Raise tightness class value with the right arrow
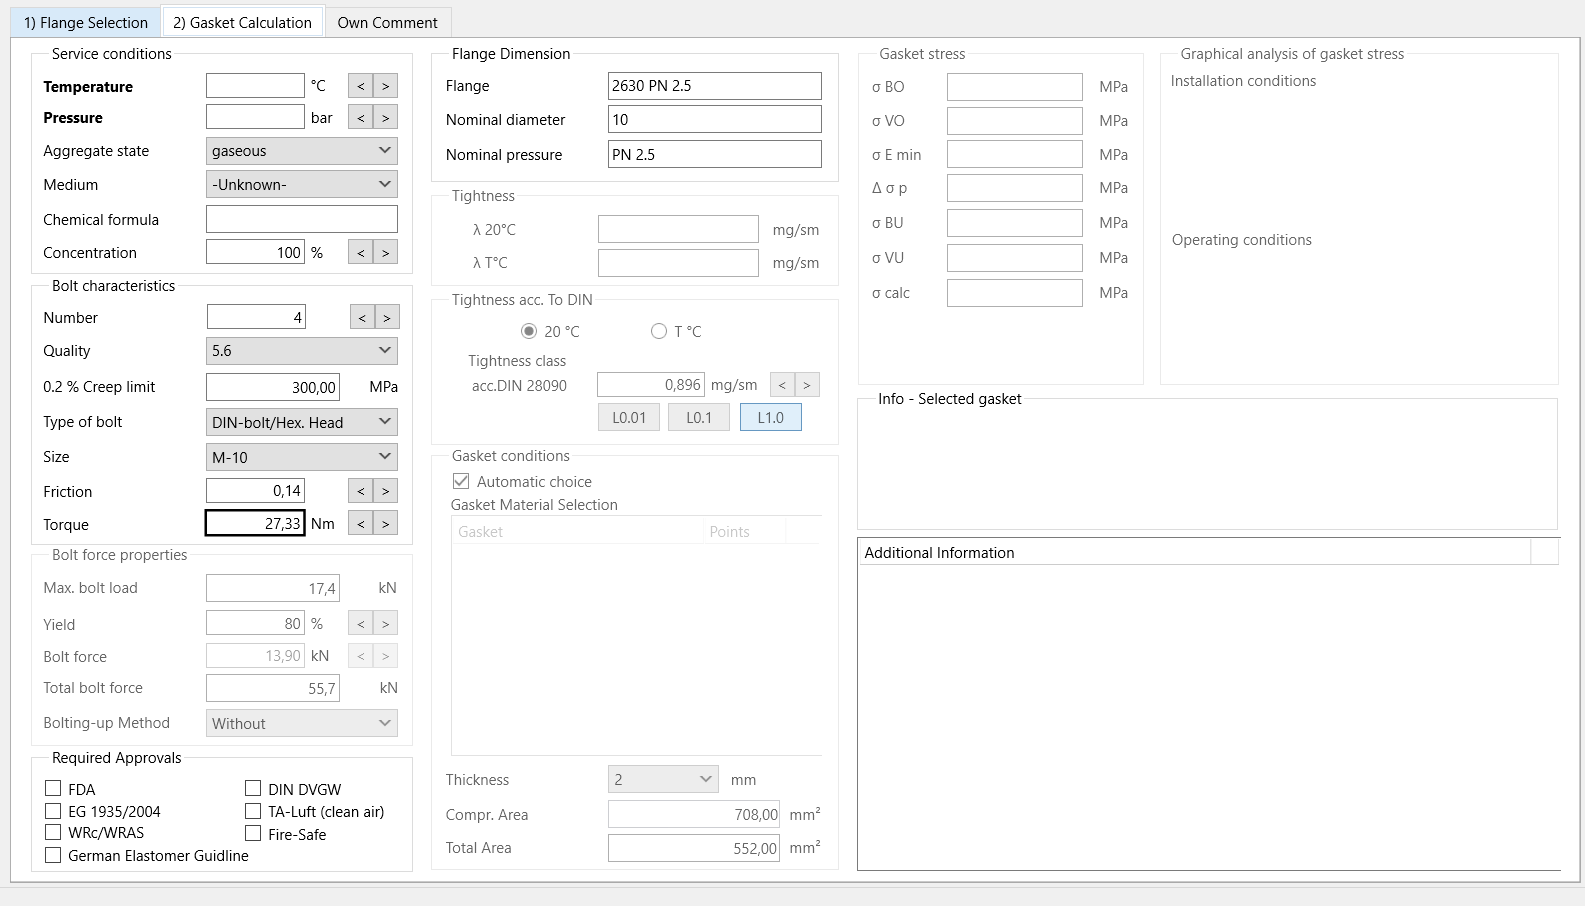Screen dimensions: 1585x906 (807, 384)
